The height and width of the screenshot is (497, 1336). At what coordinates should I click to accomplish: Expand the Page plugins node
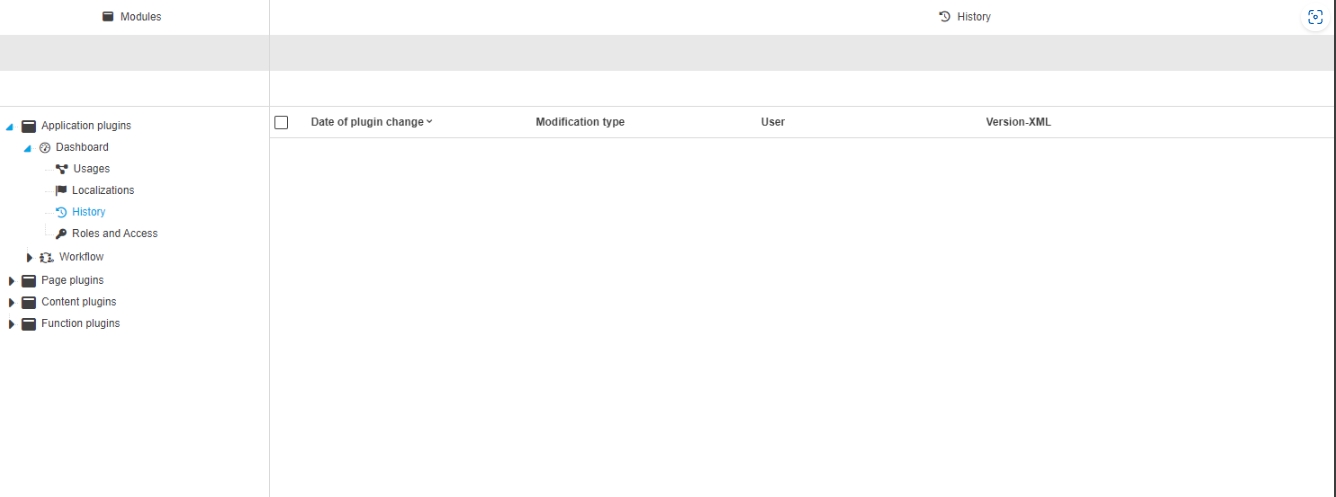(x=12, y=281)
